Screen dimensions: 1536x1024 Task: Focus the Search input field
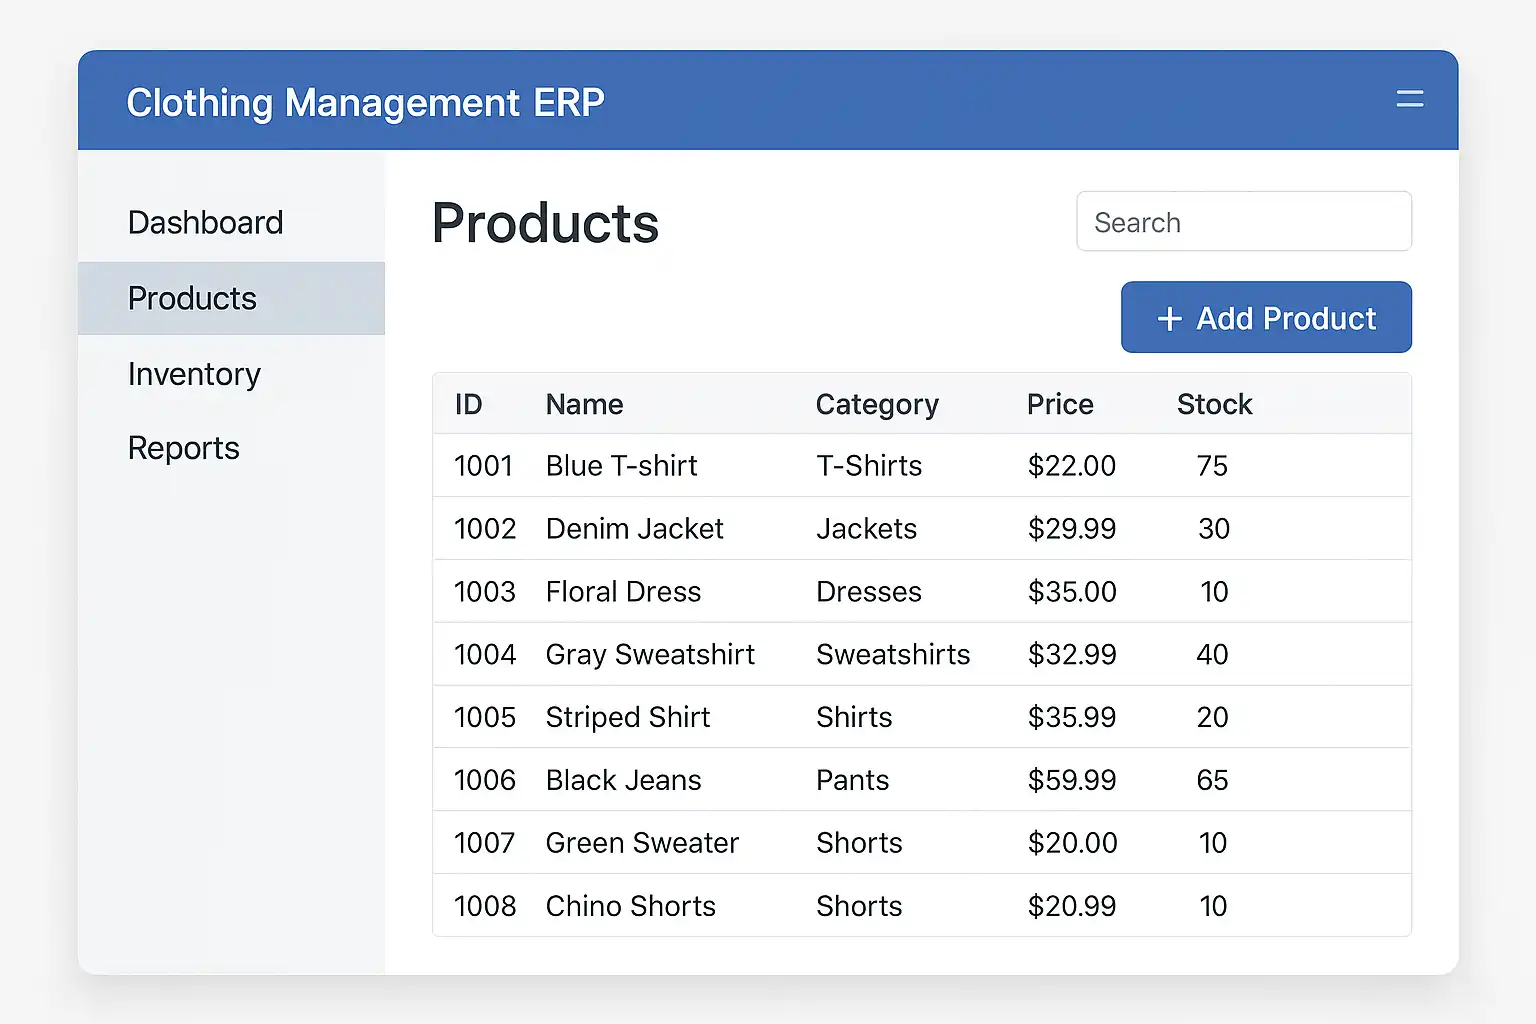point(1243,222)
